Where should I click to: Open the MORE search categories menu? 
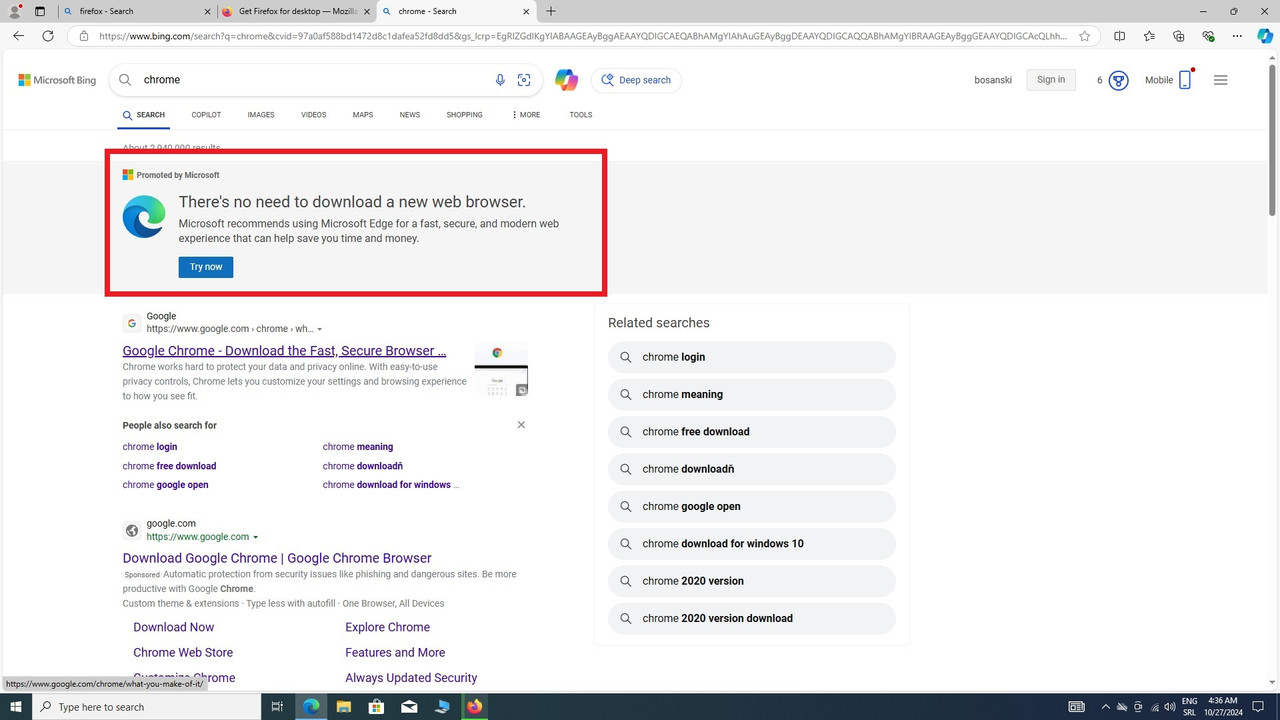click(x=526, y=115)
